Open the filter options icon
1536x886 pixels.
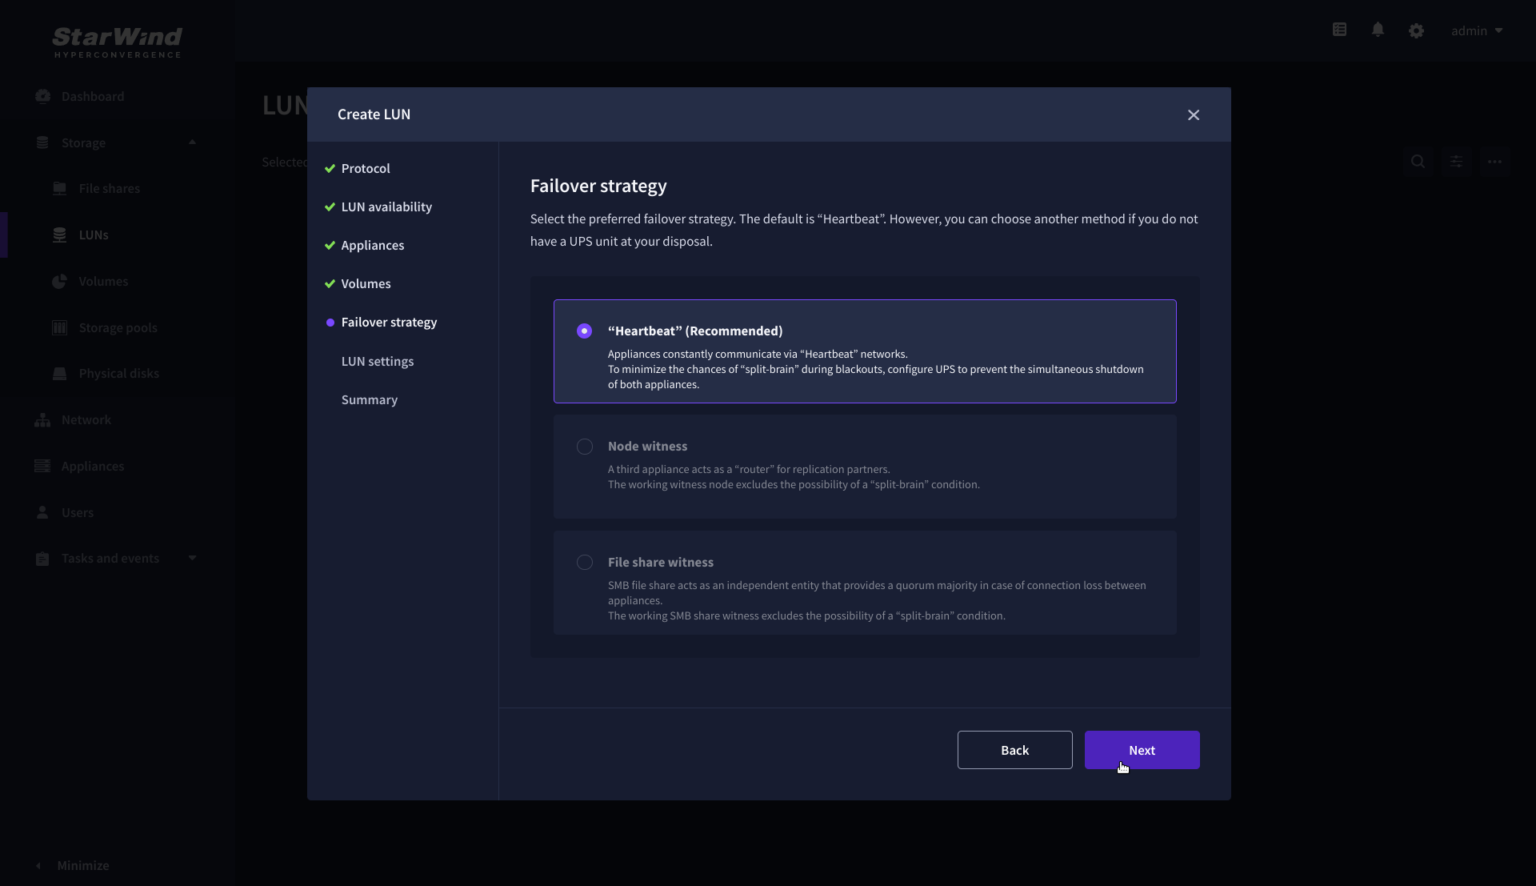pos(1456,162)
